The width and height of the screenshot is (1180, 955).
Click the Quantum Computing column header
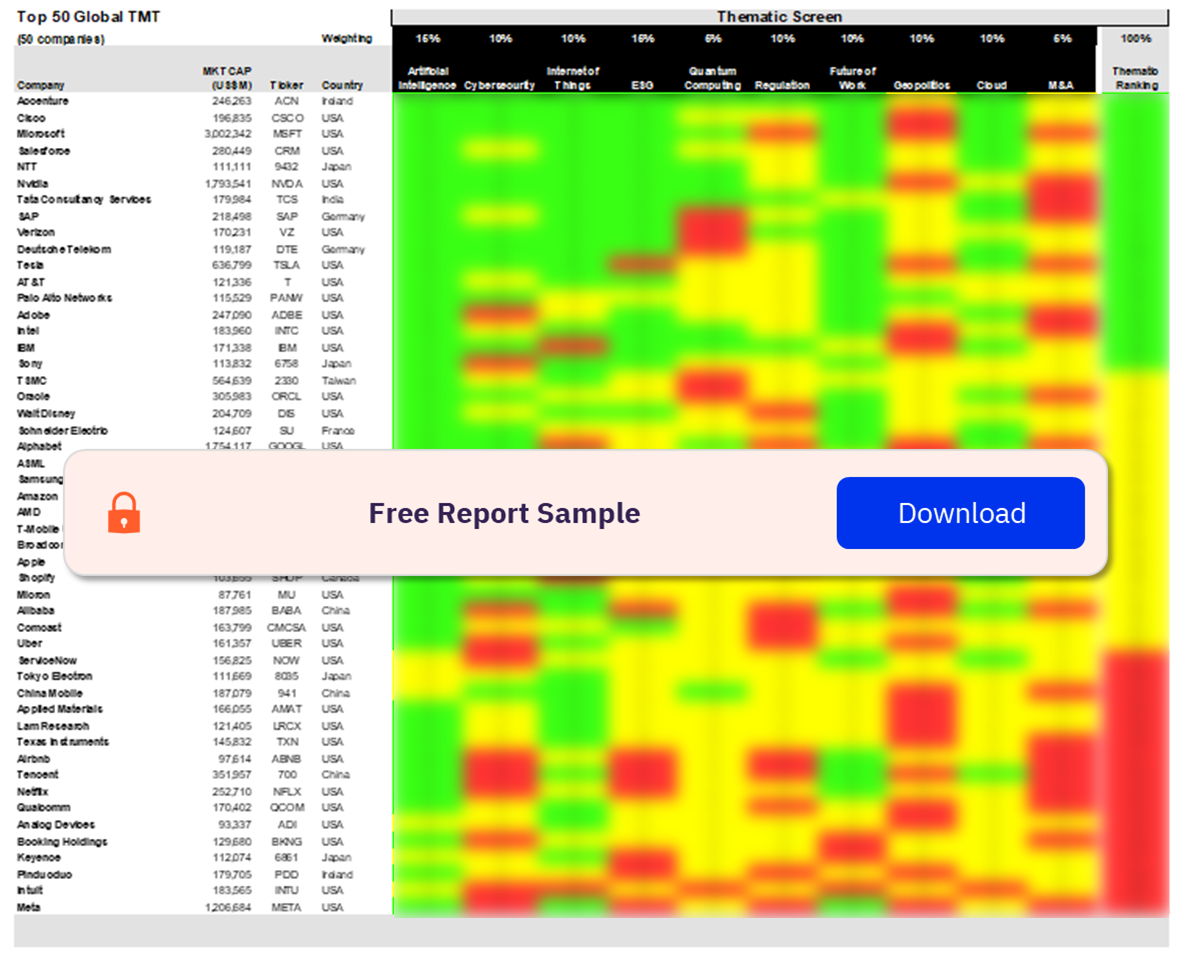pos(713,78)
